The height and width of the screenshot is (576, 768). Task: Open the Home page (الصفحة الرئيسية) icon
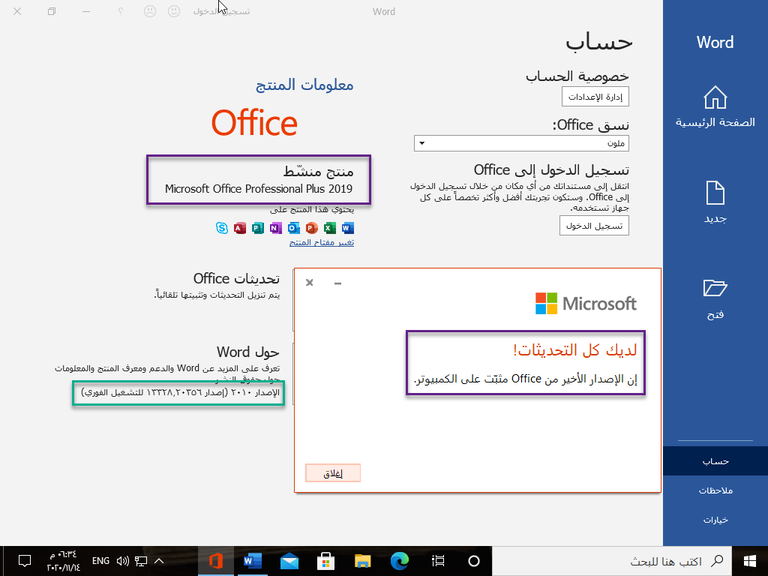click(x=715, y=97)
